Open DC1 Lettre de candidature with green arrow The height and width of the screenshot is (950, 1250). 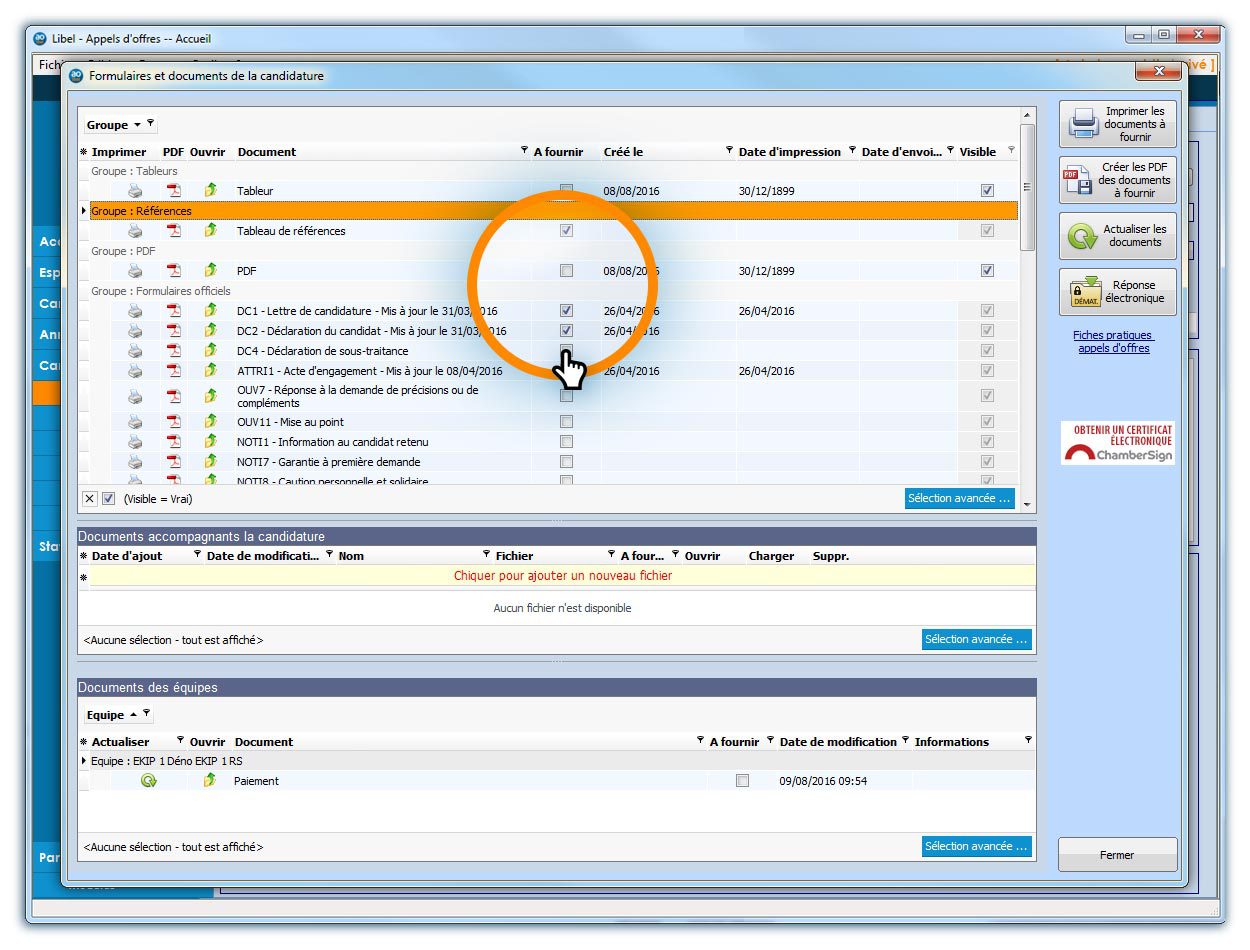[x=210, y=311]
